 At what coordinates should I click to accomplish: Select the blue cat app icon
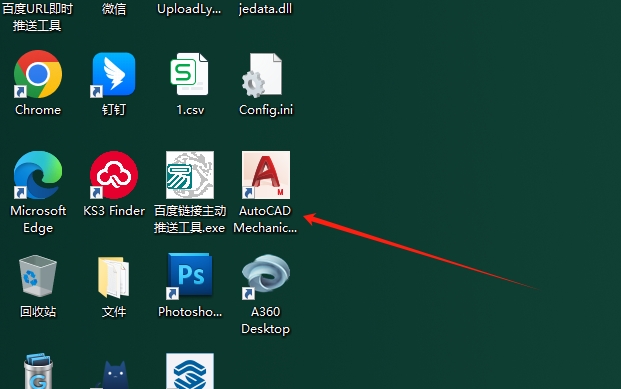(114, 374)
